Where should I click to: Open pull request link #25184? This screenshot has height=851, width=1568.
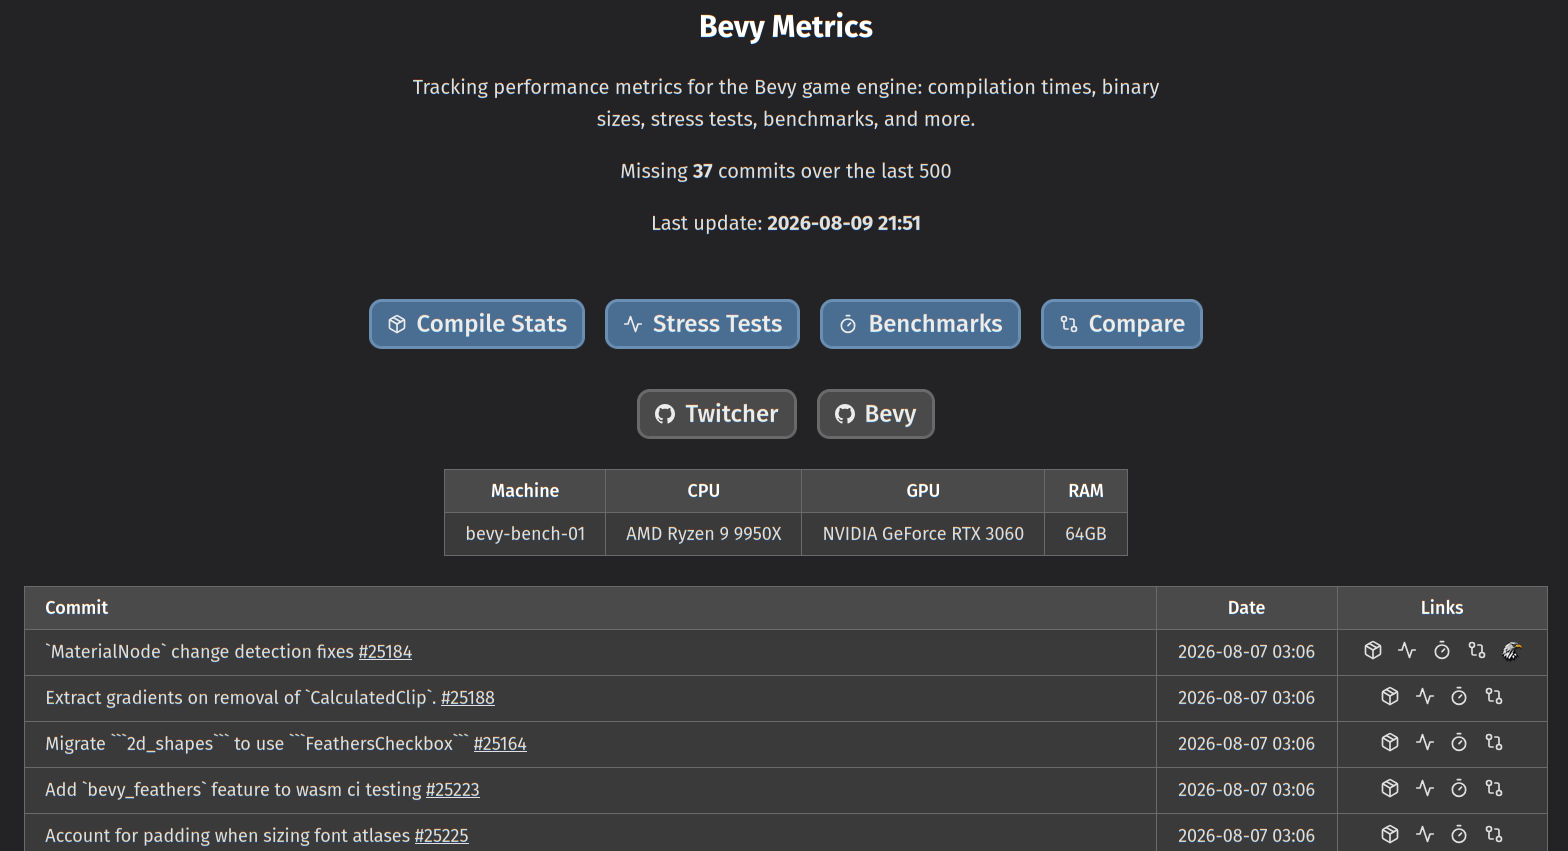(x=385, y=652)
